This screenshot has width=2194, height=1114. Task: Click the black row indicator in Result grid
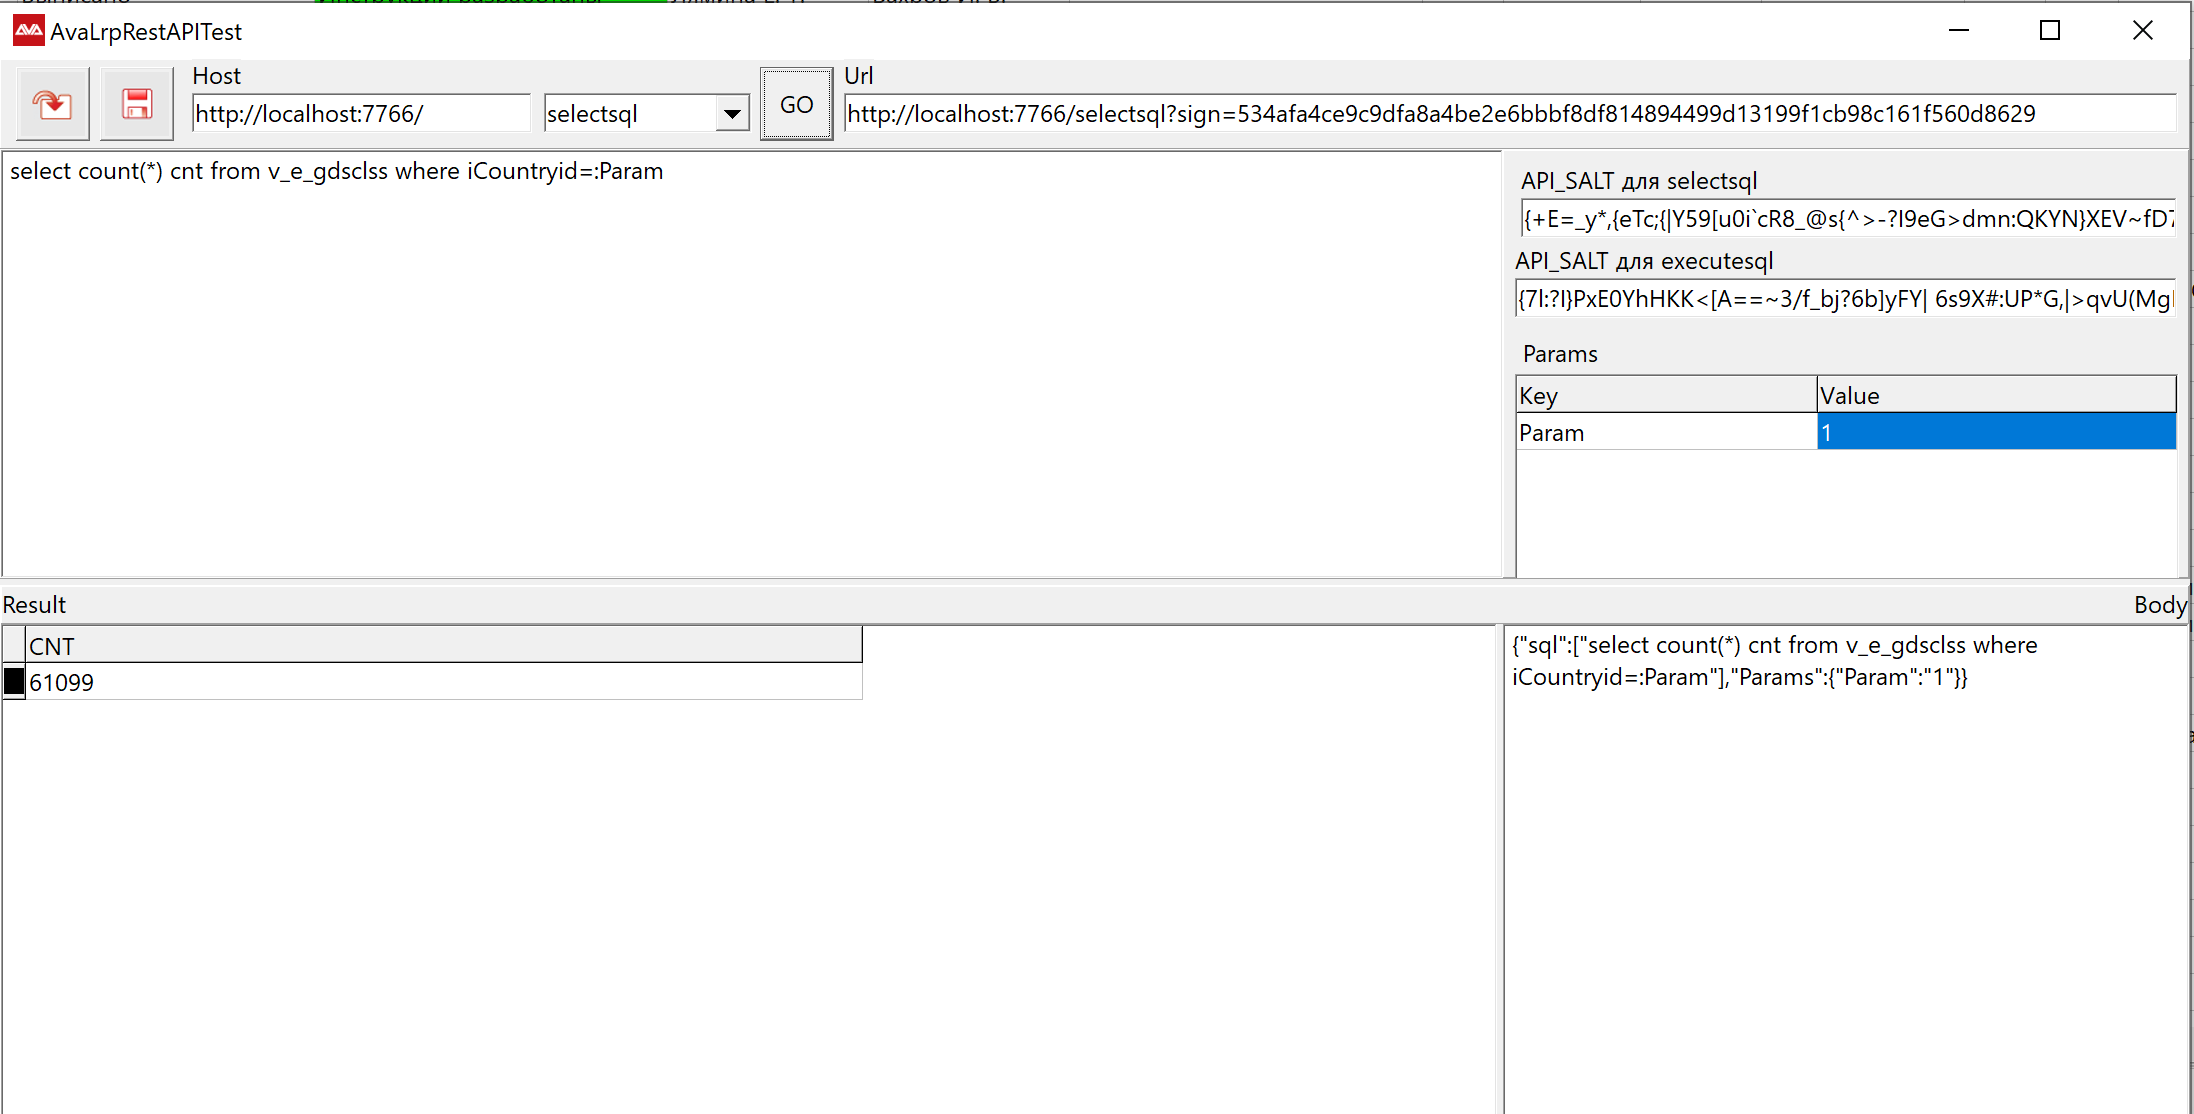tap(14, 682)
